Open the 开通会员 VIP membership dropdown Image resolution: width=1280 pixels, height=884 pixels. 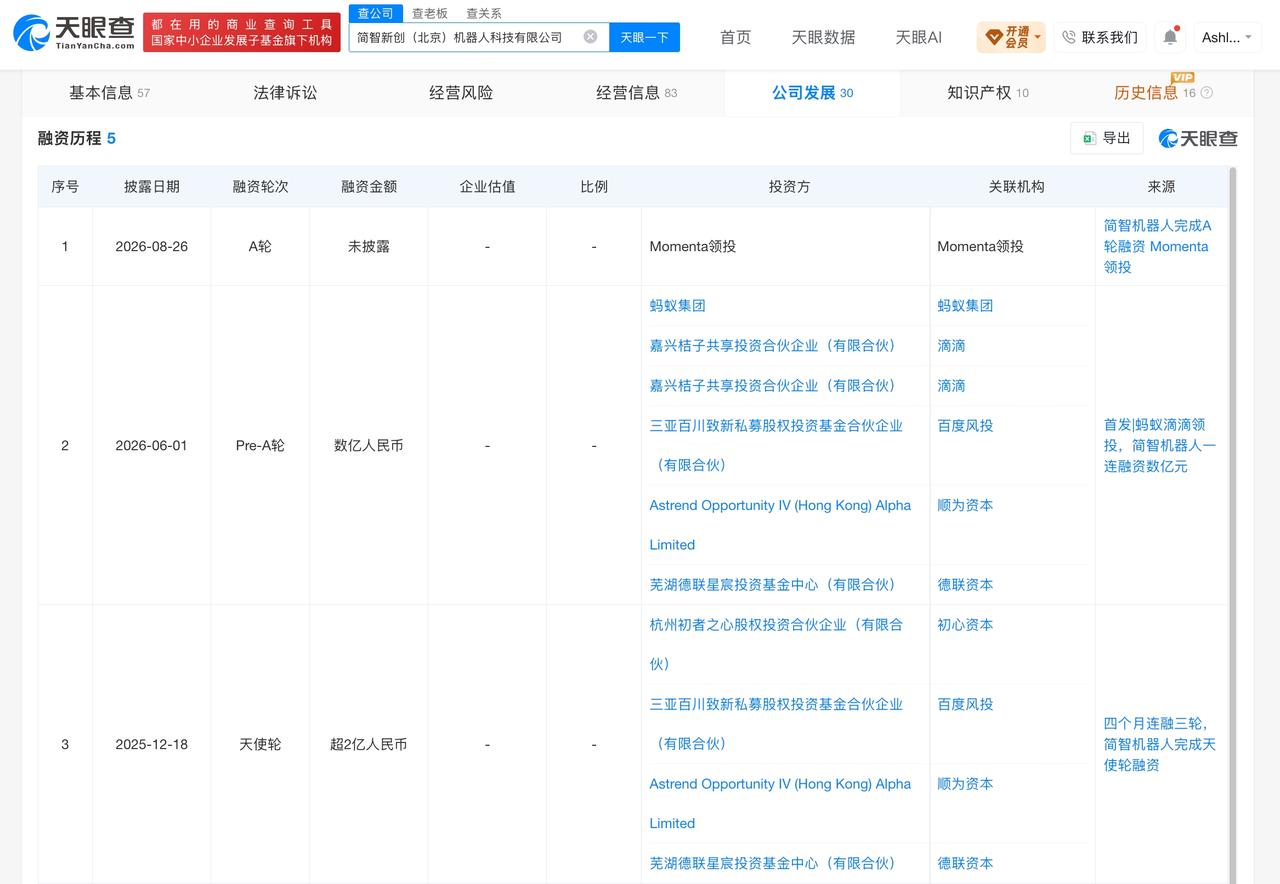click(1011, 37)
